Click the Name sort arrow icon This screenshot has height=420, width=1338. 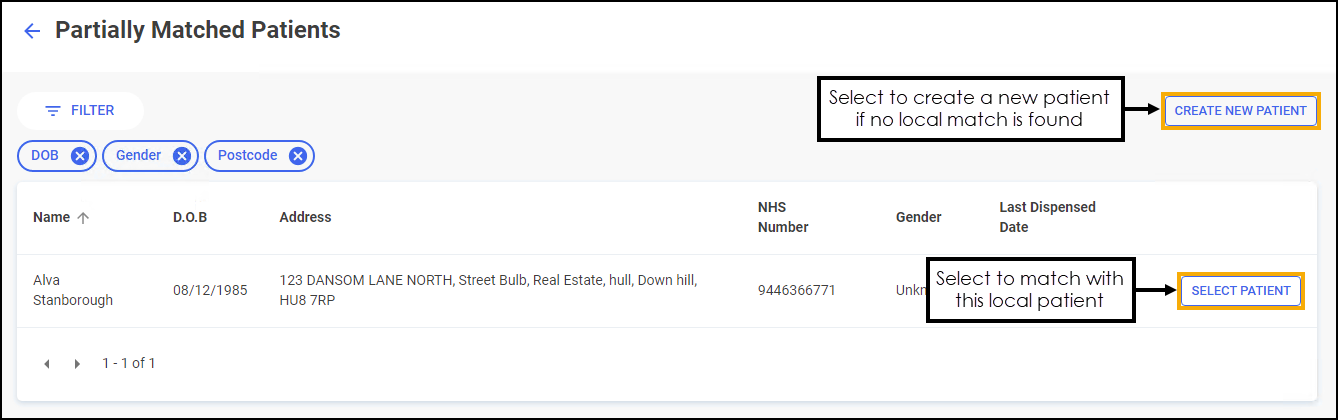point(83,218)
